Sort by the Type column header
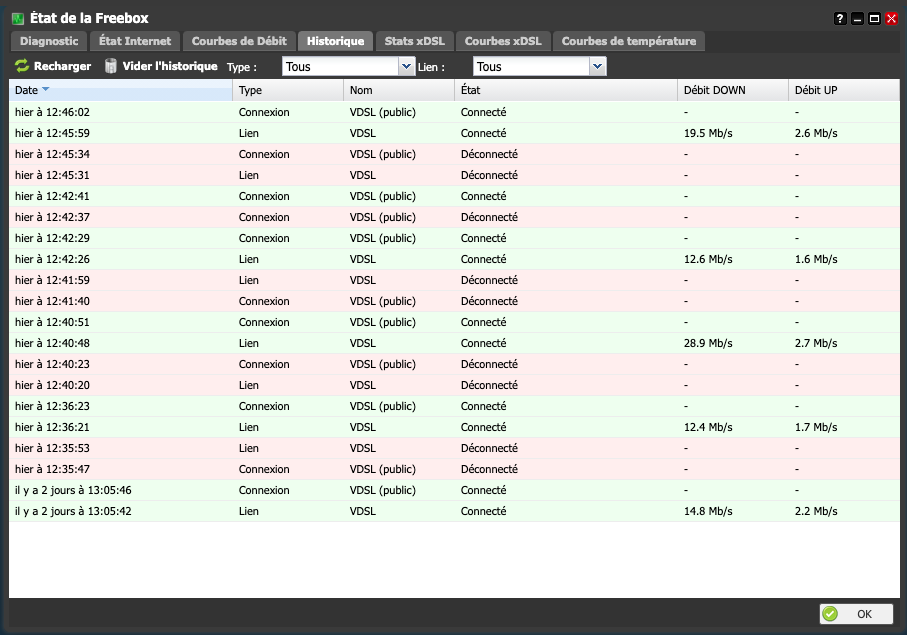Image resolution: width=907 pixels, height=635 pixels. coord(288,90)
